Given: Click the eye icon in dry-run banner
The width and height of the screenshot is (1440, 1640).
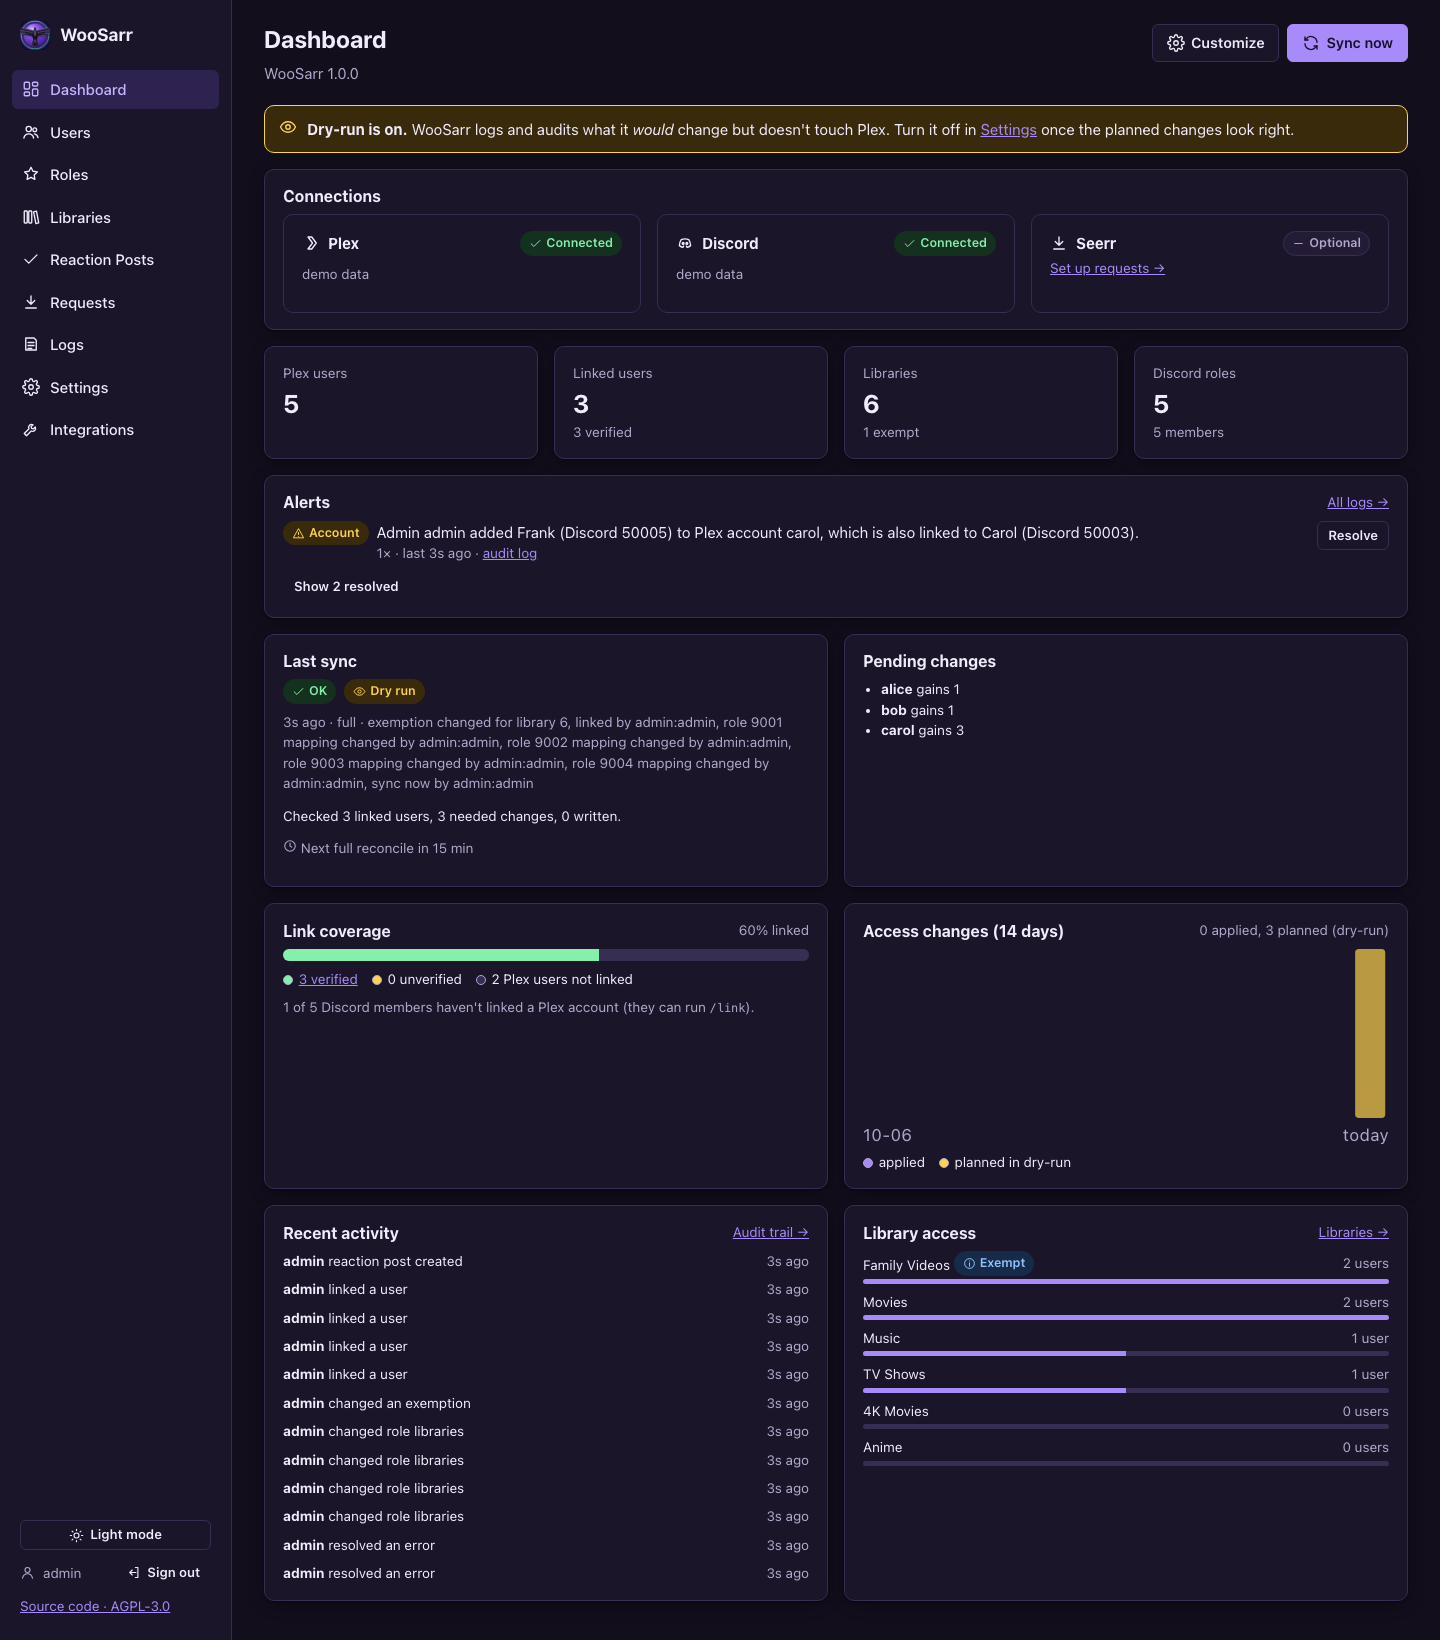Looking at the screenshot, I should coord(288,128).
